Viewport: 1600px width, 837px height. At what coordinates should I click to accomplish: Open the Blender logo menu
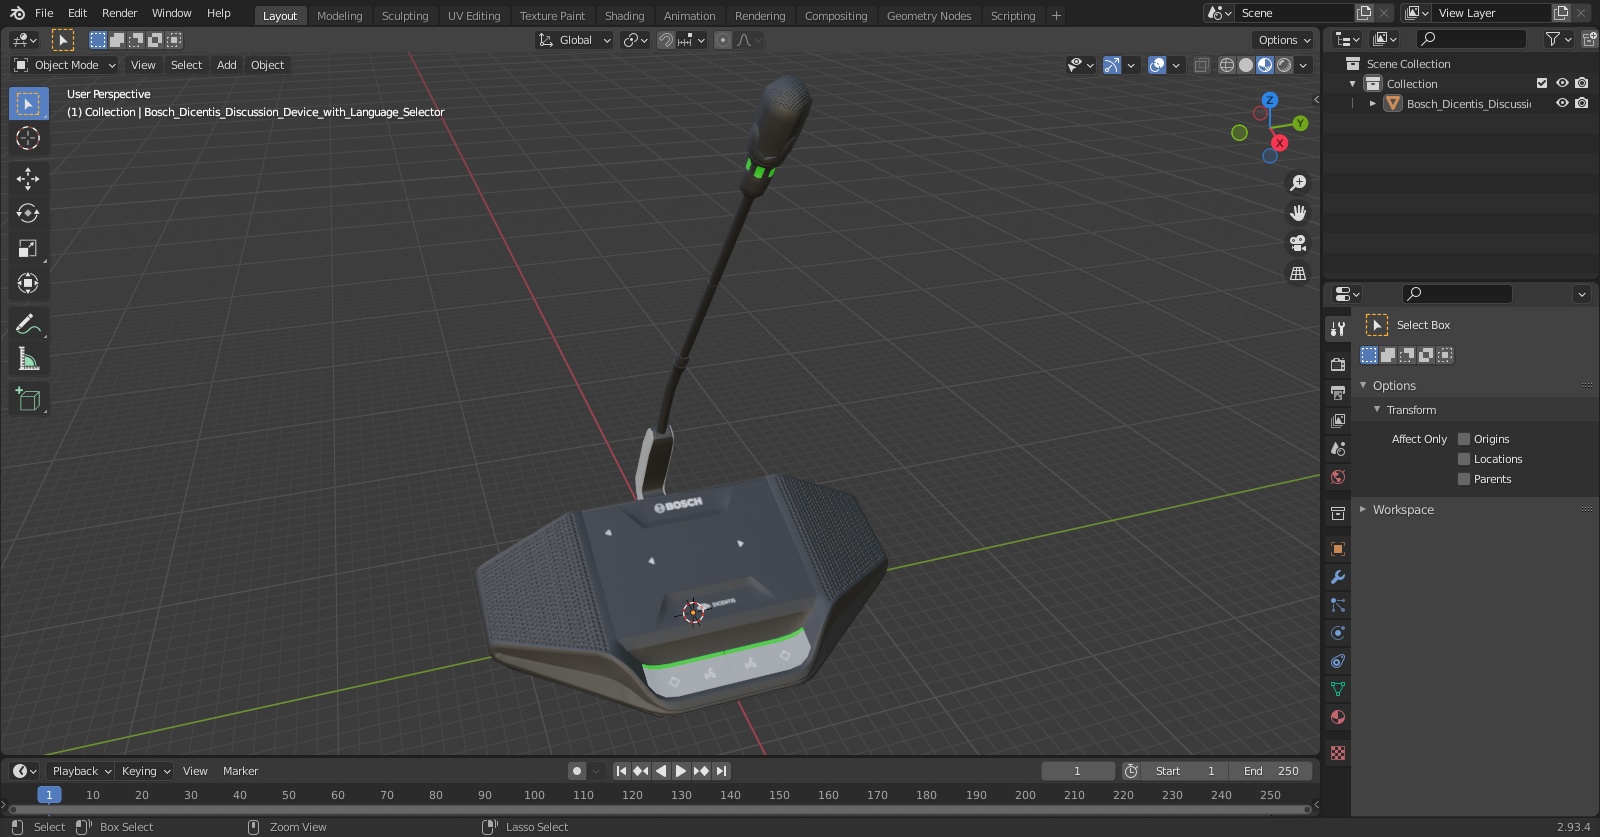coord(17,13)
